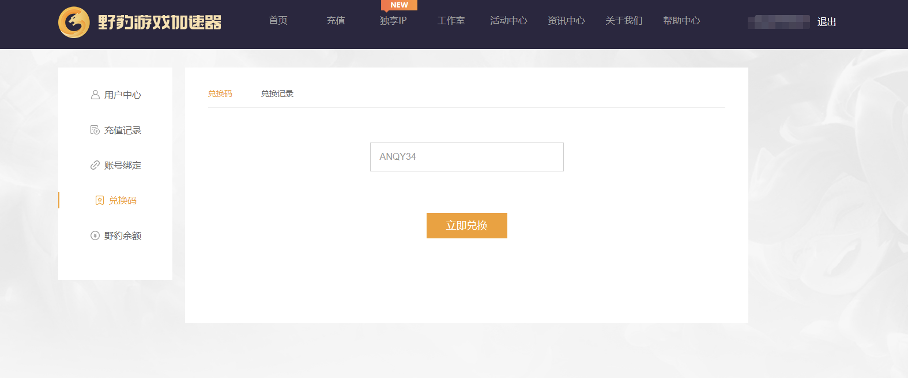This screenshot has height=378, width=908.
Task: Click the account binding link icon
Action: 95,165
